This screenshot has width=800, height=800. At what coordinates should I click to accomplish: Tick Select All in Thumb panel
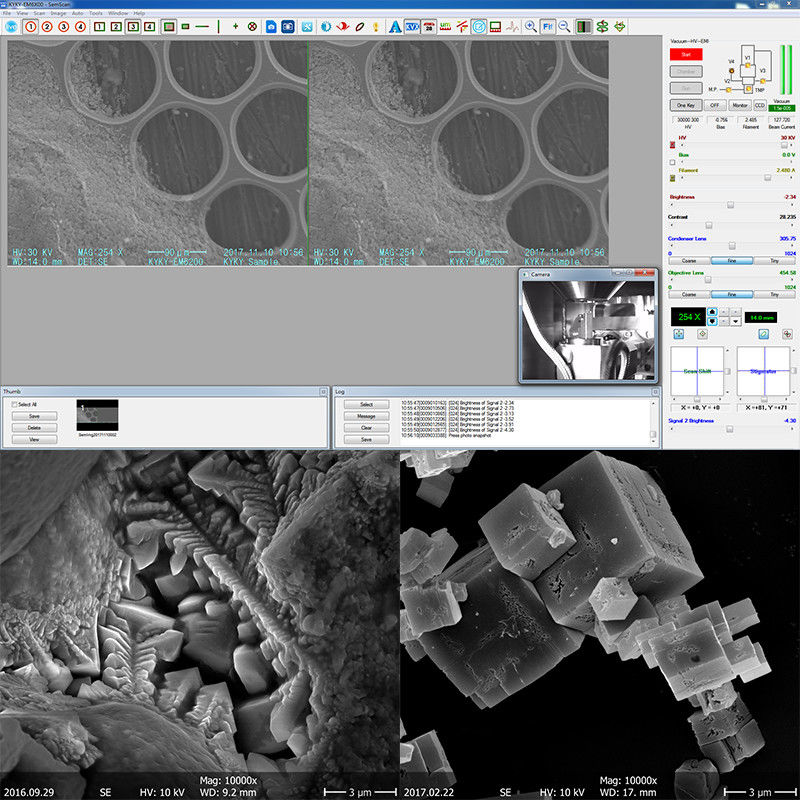(14, 405)
